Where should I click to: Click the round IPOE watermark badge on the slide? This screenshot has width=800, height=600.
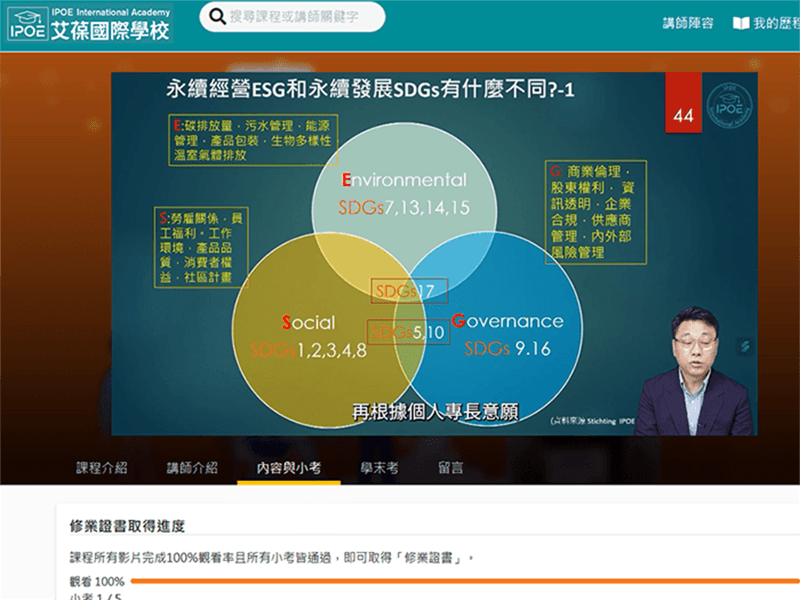point(727,106)
